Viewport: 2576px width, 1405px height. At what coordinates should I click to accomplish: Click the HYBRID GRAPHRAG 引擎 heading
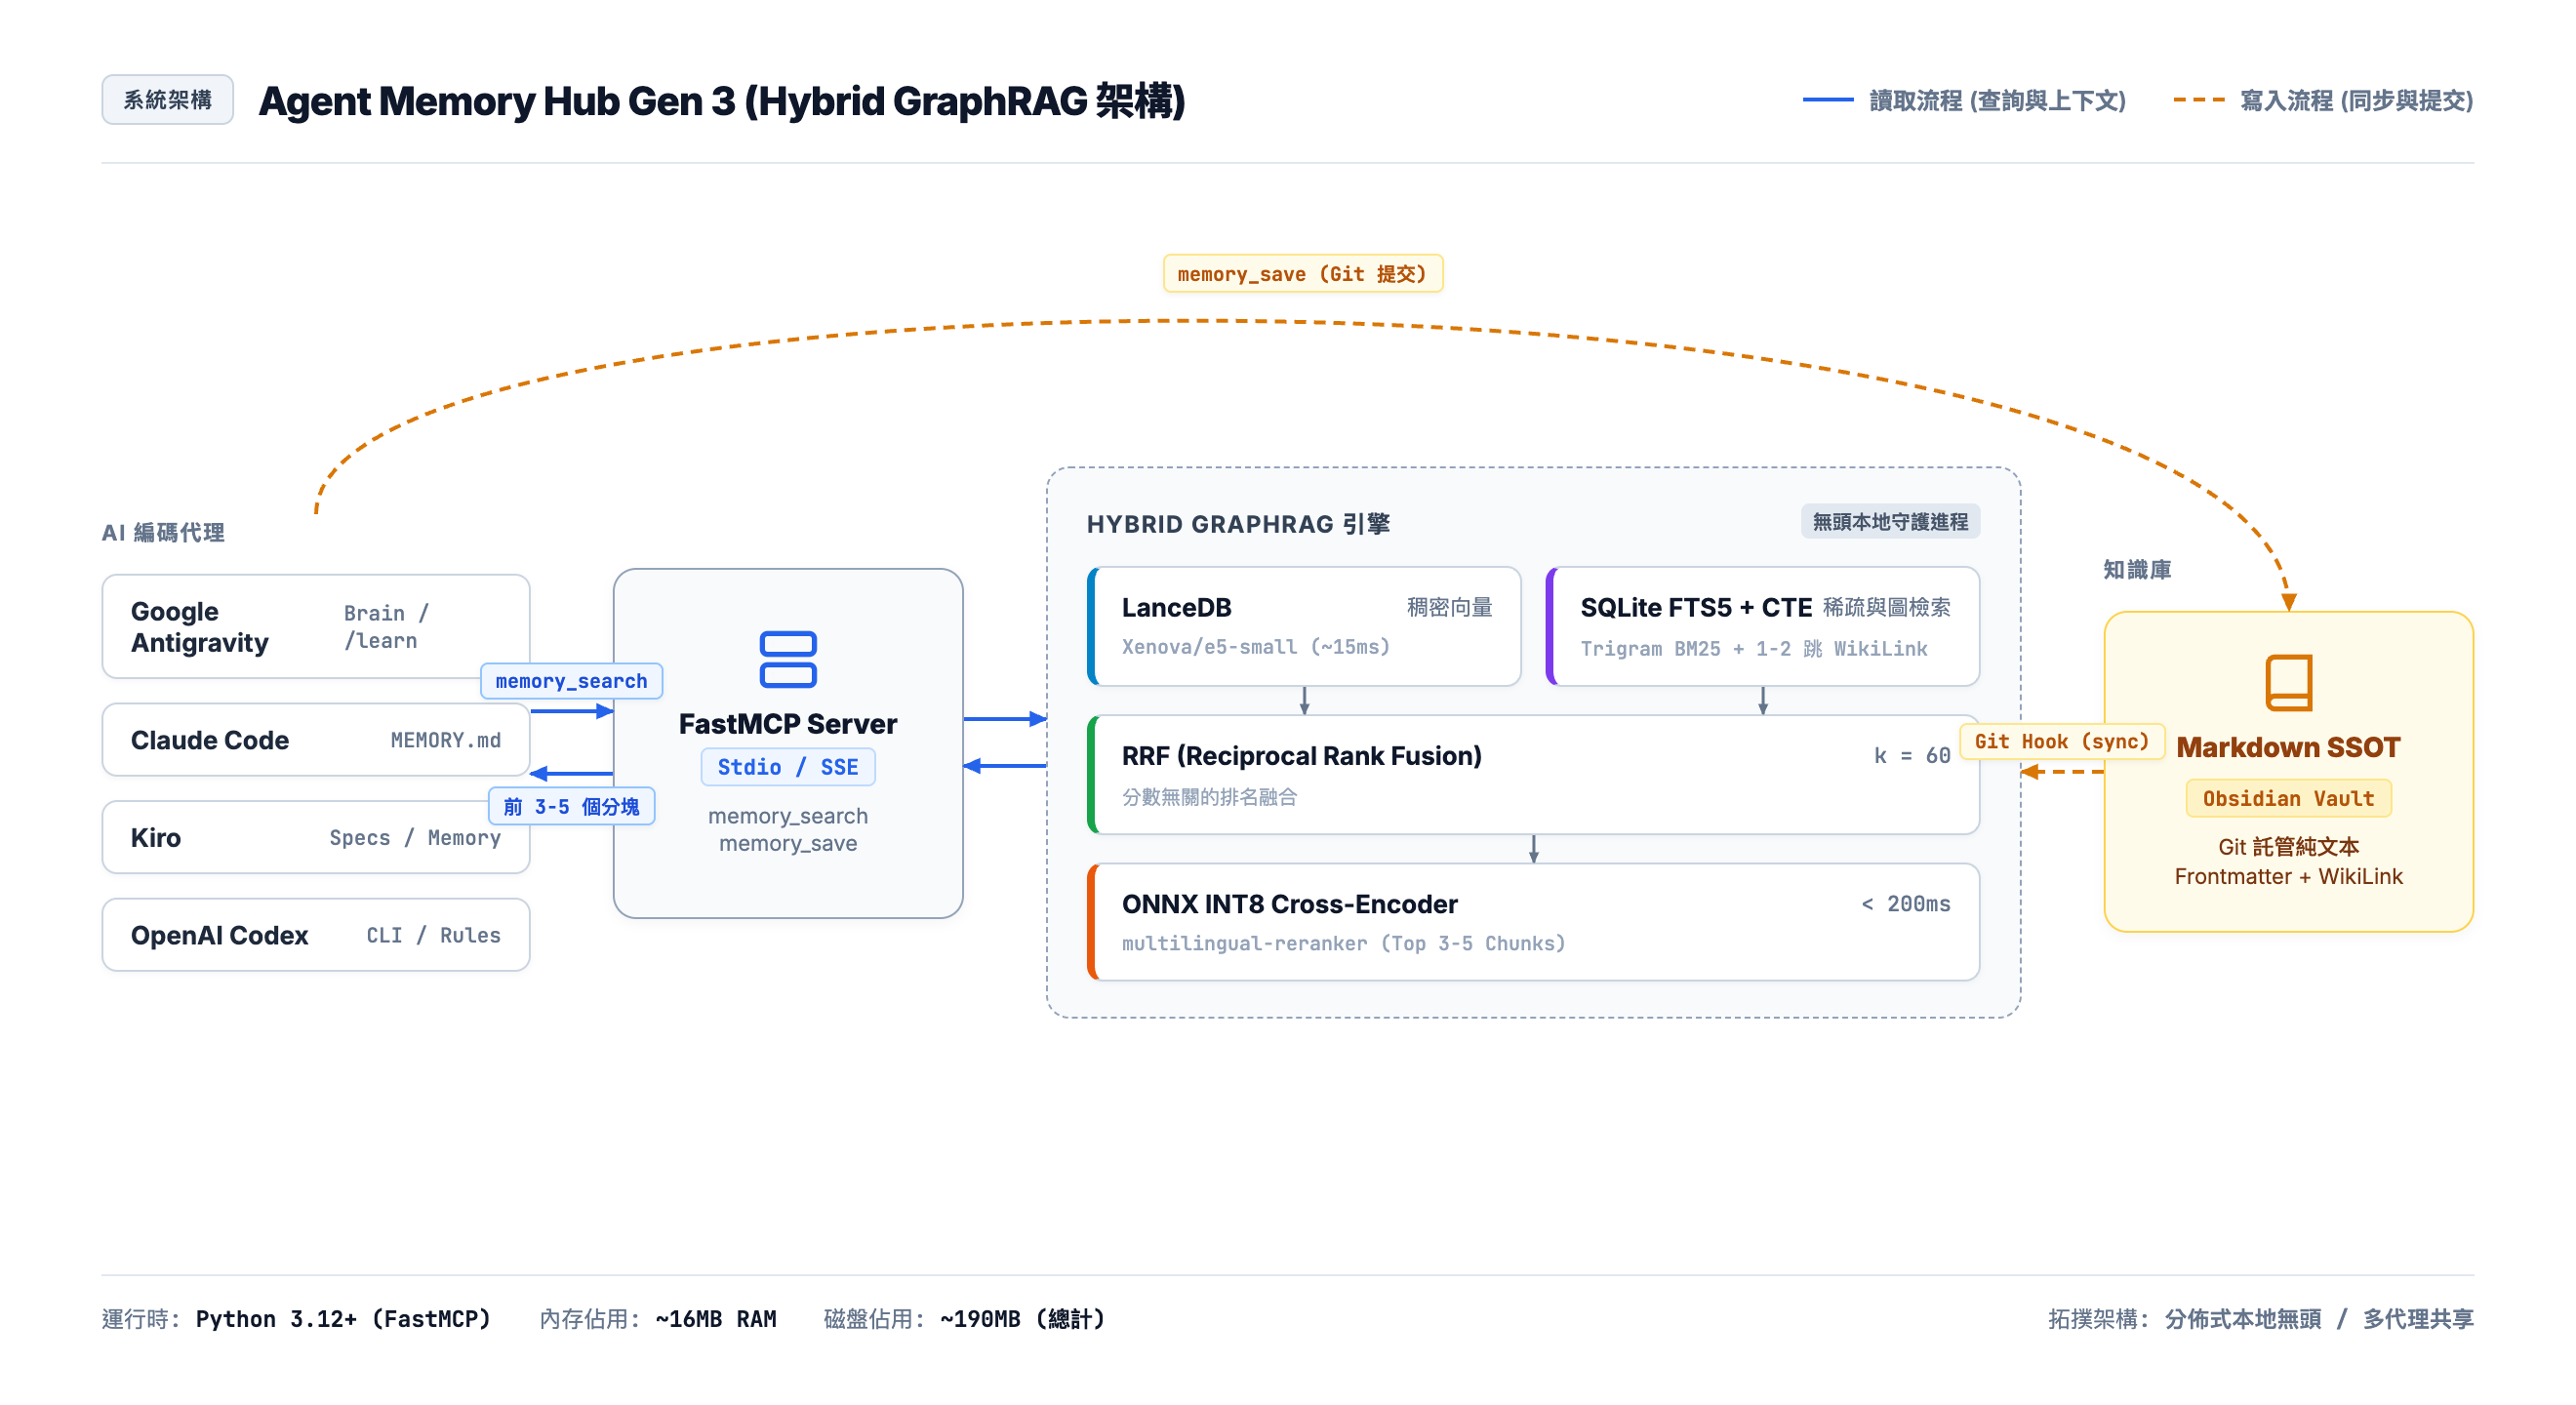(x=1238, y=524)
